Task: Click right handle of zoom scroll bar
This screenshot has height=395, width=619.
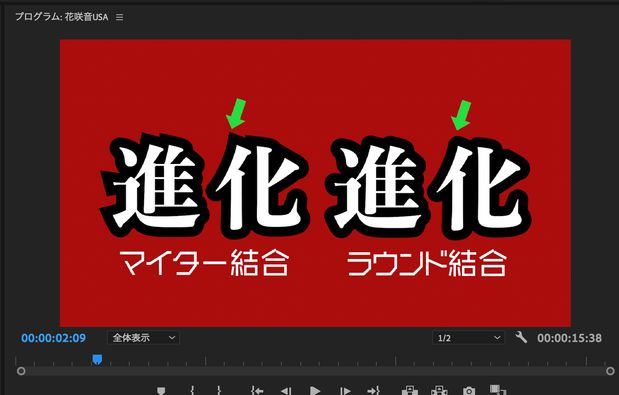Action: [610, 371]
